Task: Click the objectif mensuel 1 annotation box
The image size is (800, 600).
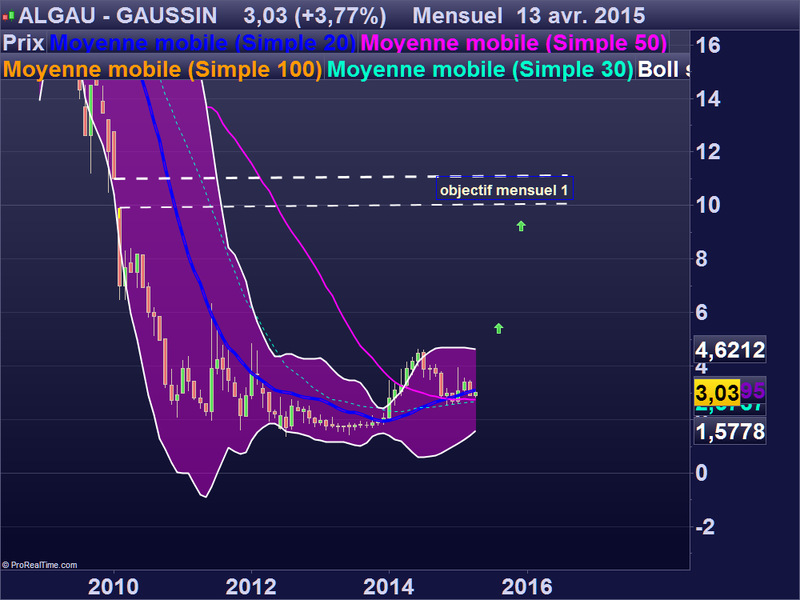Action: [505, 190]
